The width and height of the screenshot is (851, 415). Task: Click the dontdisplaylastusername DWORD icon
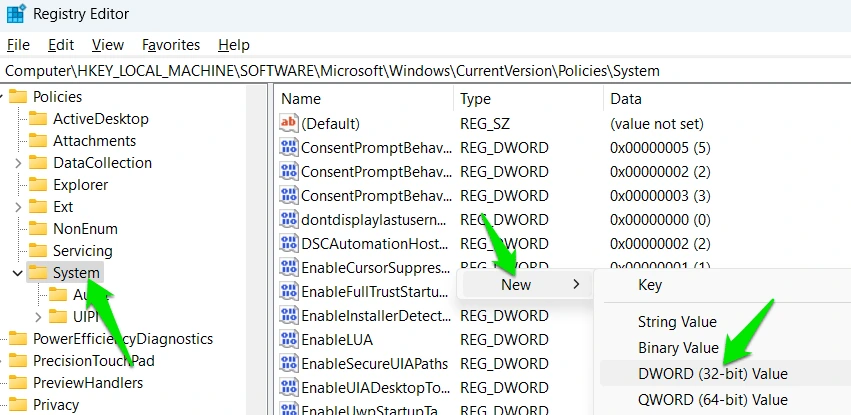point(289,220)
